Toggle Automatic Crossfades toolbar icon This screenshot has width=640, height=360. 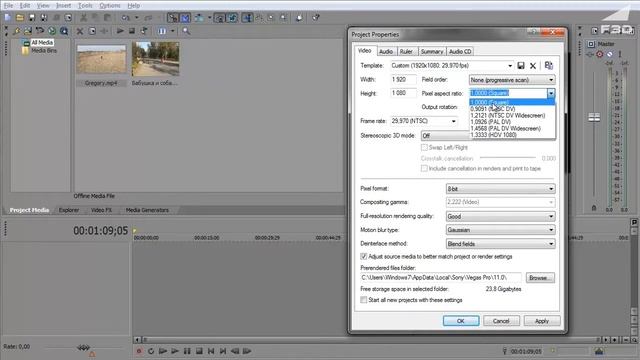tap(185, 18)
